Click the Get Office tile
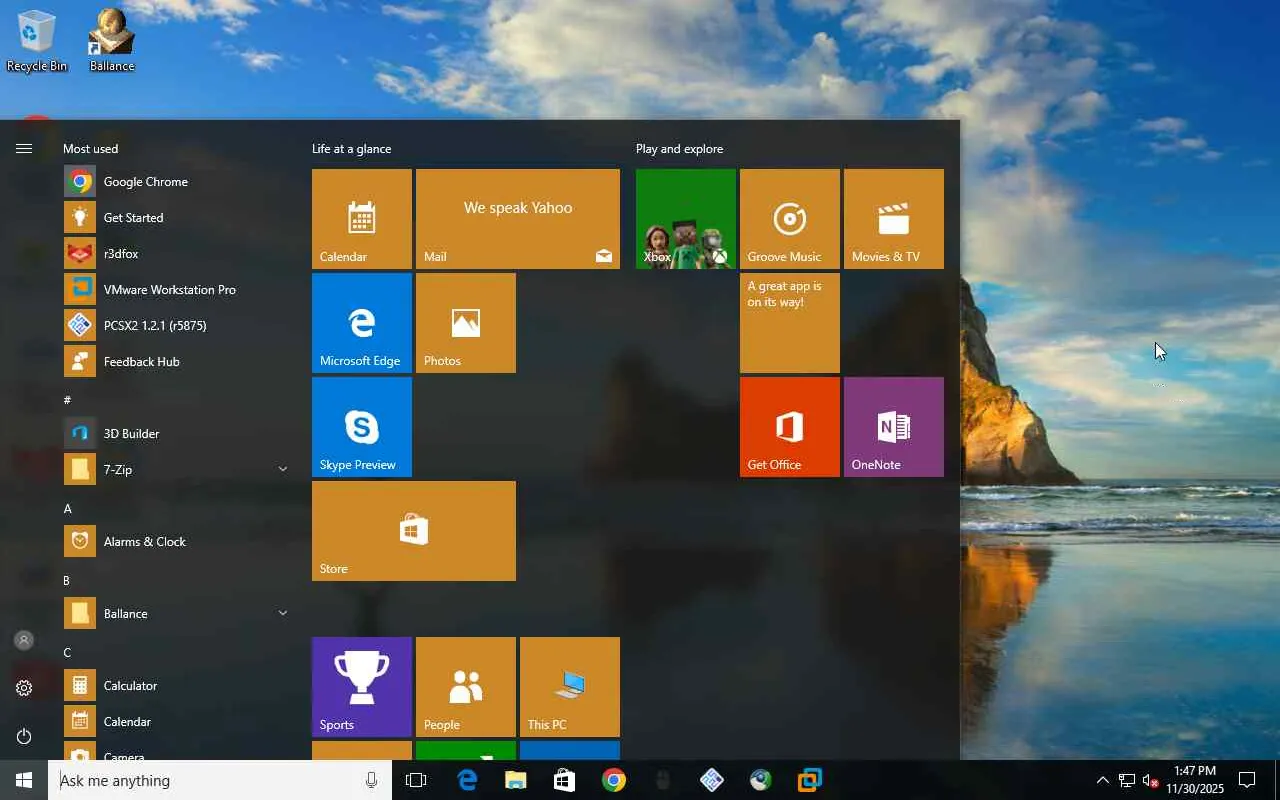This screenshot has height=800, width=1280. 790,427
